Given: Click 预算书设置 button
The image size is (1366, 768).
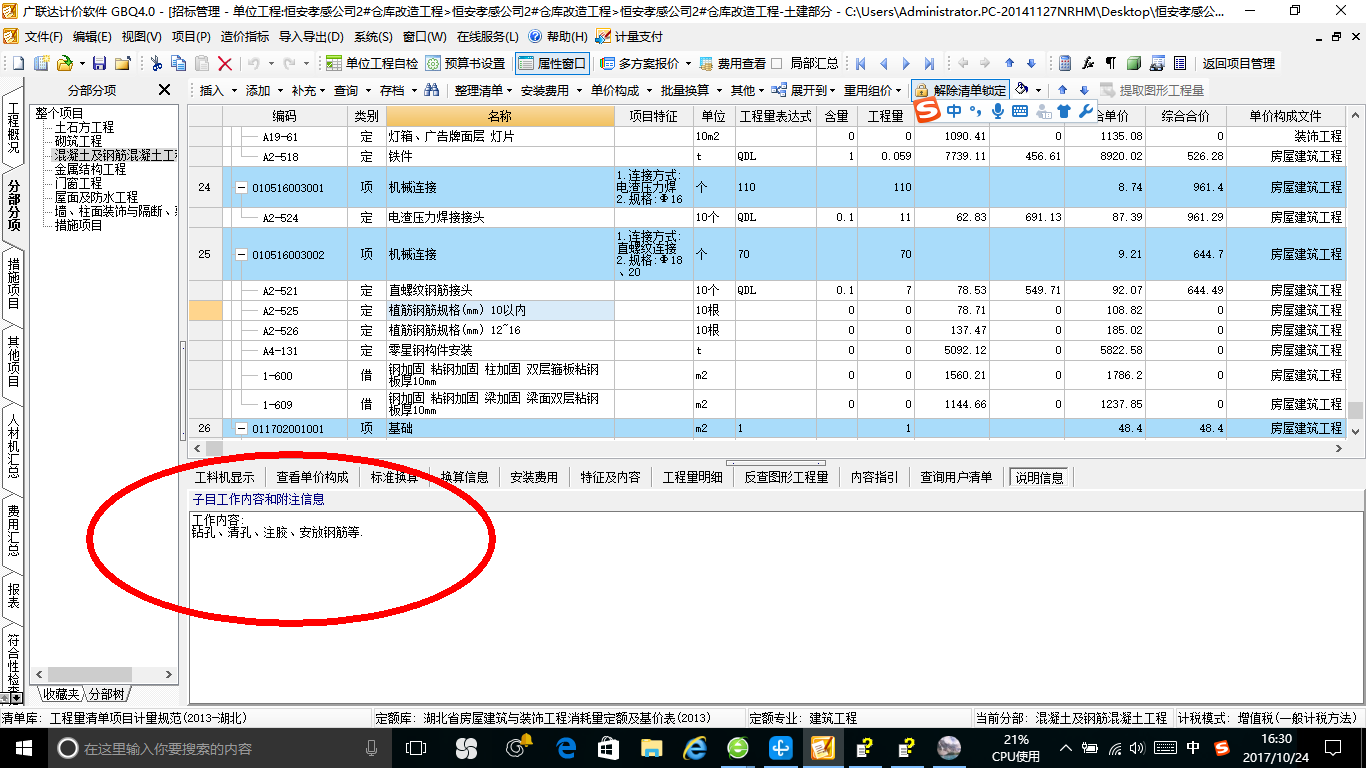Looking at the screenshot, I should click(x=465, y=63).
